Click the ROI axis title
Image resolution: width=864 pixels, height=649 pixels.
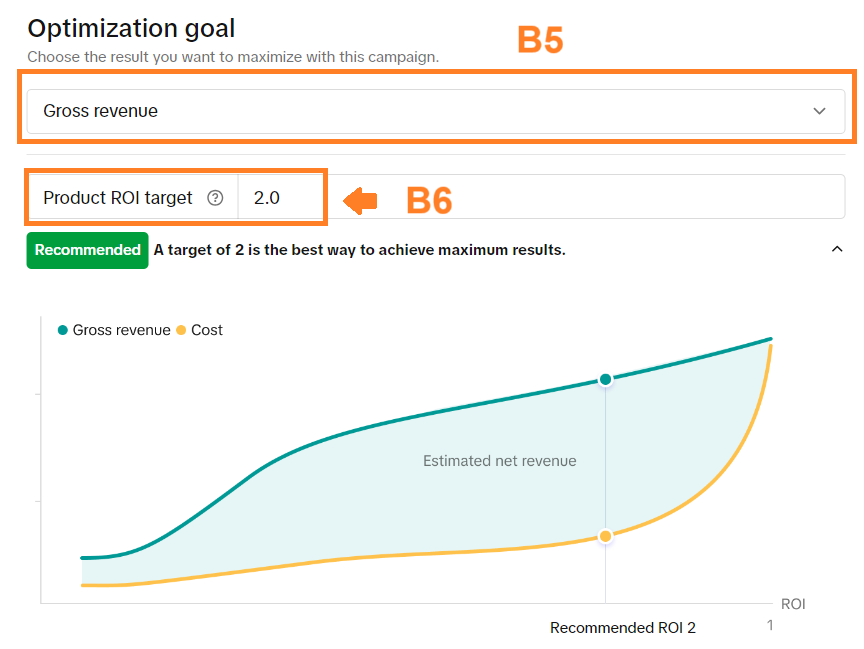pos(793,604)
